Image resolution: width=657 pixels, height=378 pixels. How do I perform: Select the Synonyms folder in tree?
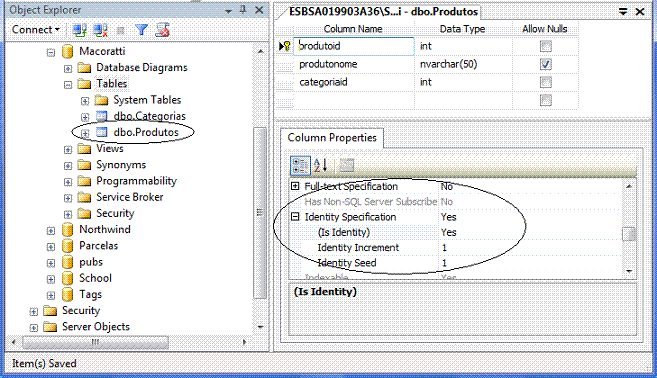(x=121, y=165)
